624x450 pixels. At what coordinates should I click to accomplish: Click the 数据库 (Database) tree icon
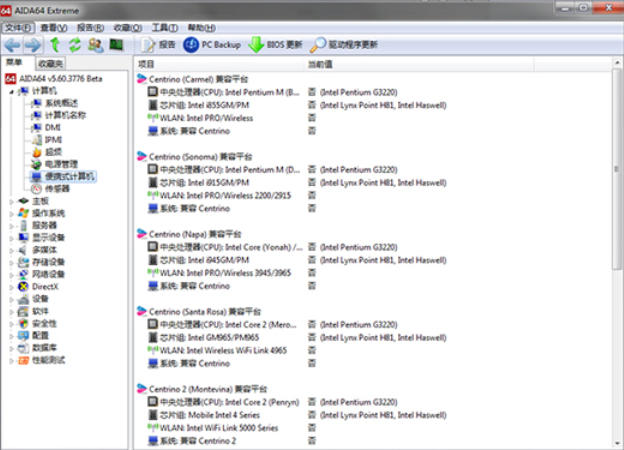23,348
